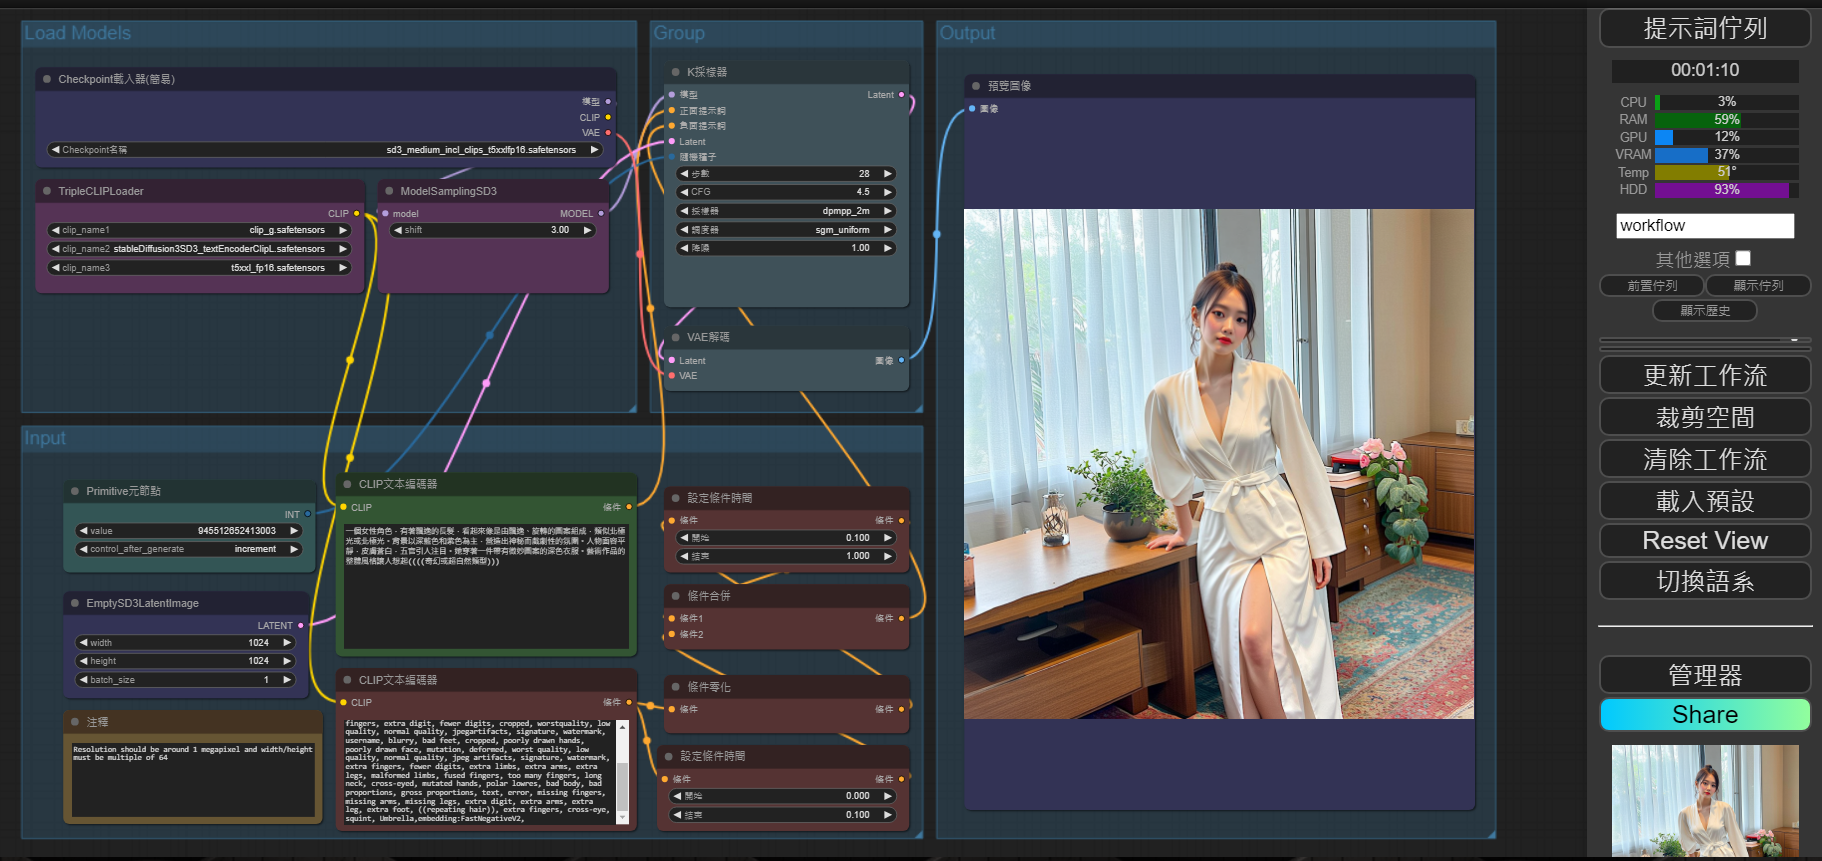Open the control_after_generate increment selector

click(x=189, y=549)
